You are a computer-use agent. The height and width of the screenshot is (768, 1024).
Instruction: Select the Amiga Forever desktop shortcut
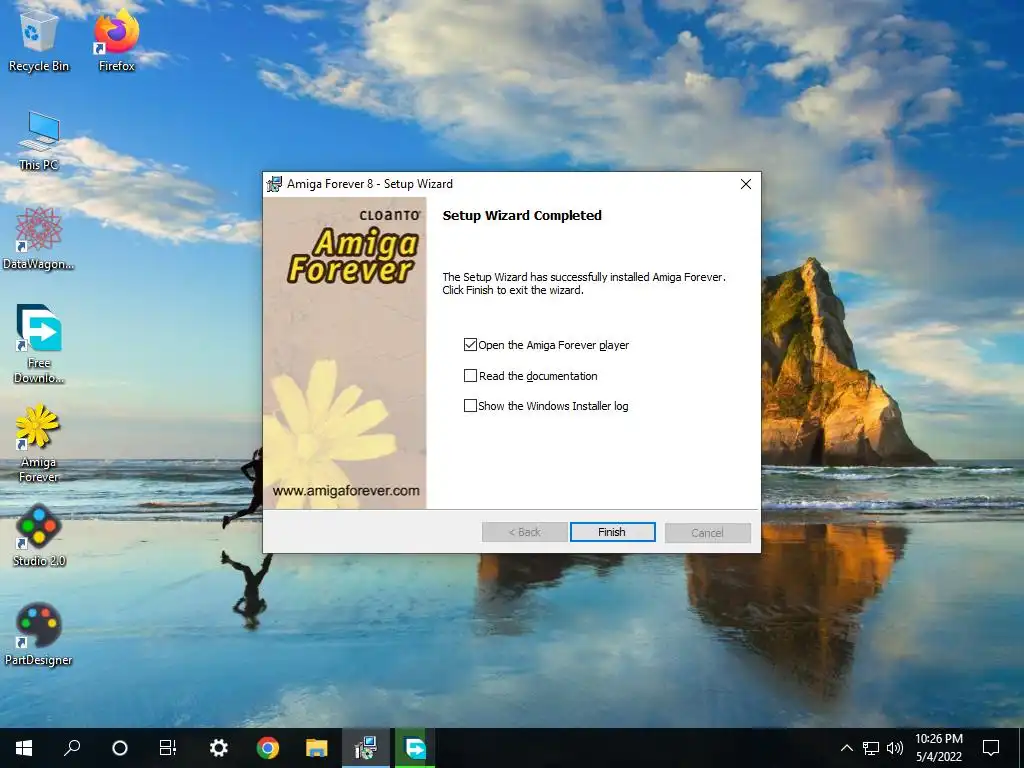(39, 443)
